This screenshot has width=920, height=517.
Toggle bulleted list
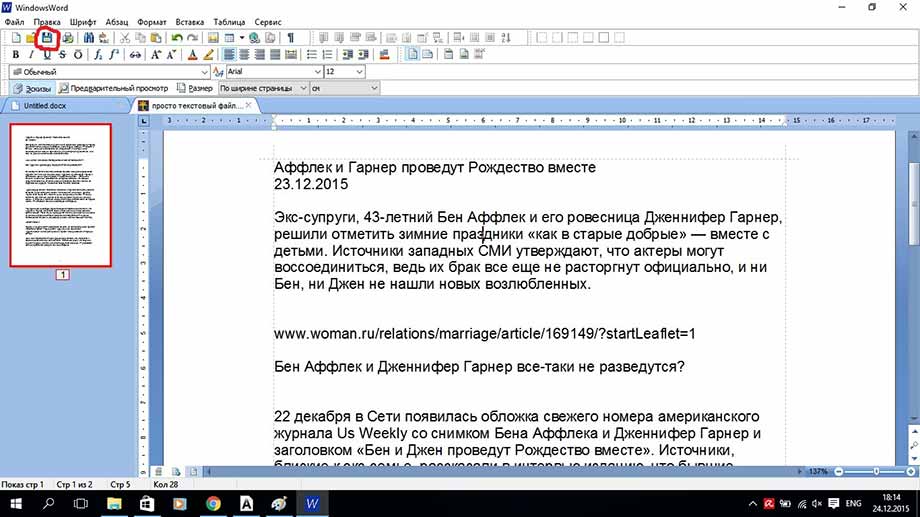(312, 55)
